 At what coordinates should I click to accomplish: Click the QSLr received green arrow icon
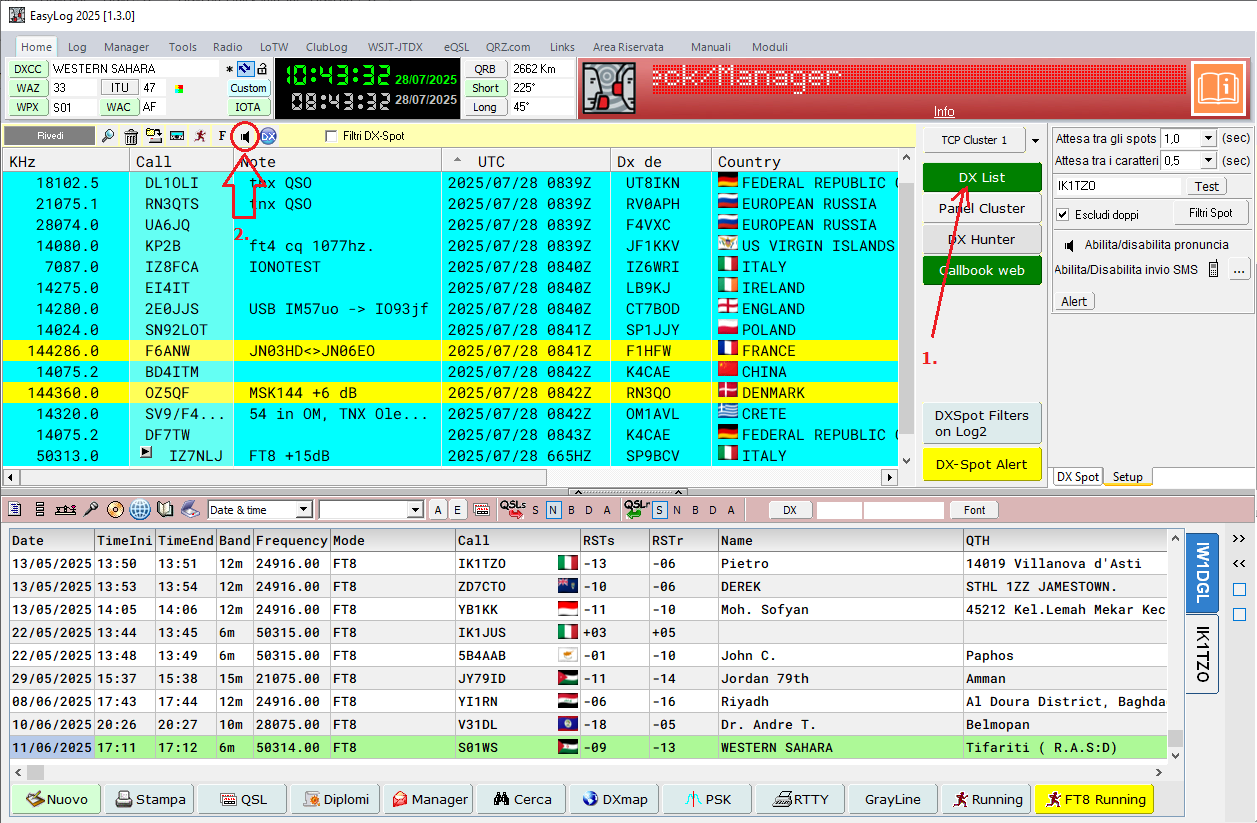point(637,509)
